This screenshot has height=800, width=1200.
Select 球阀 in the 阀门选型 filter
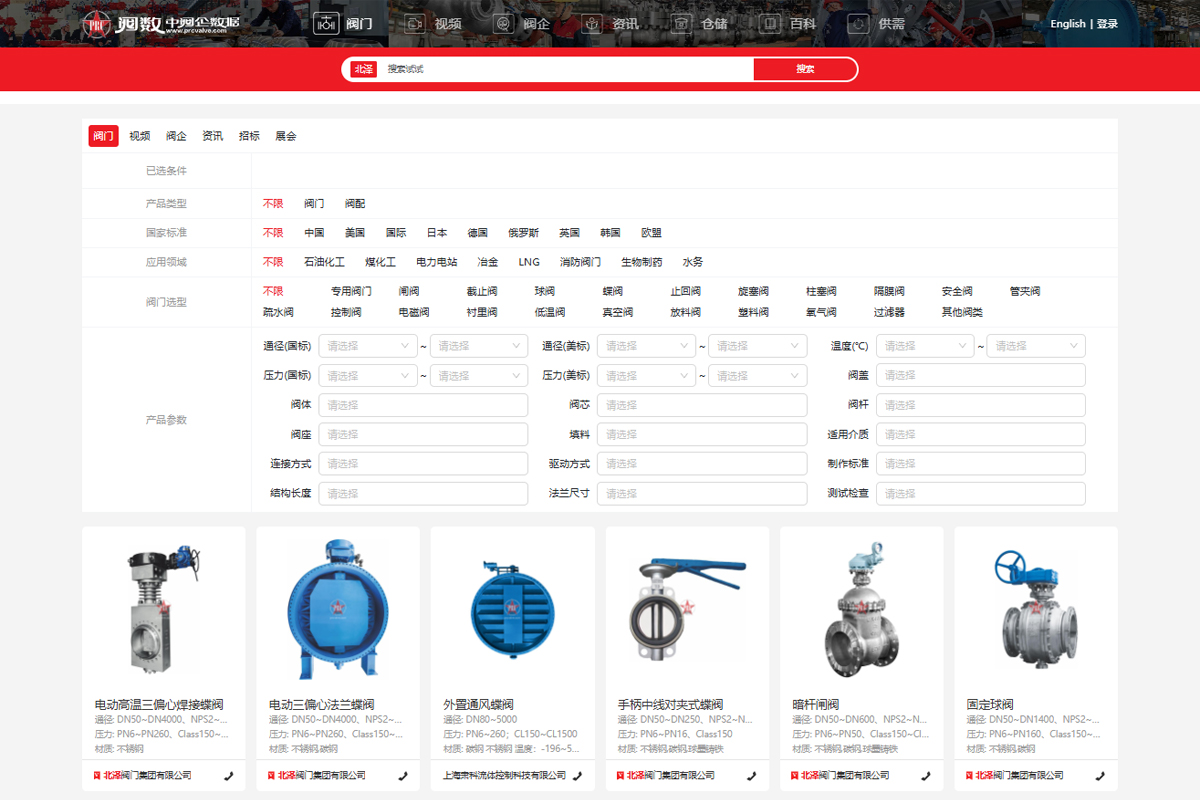pos(544,292)
